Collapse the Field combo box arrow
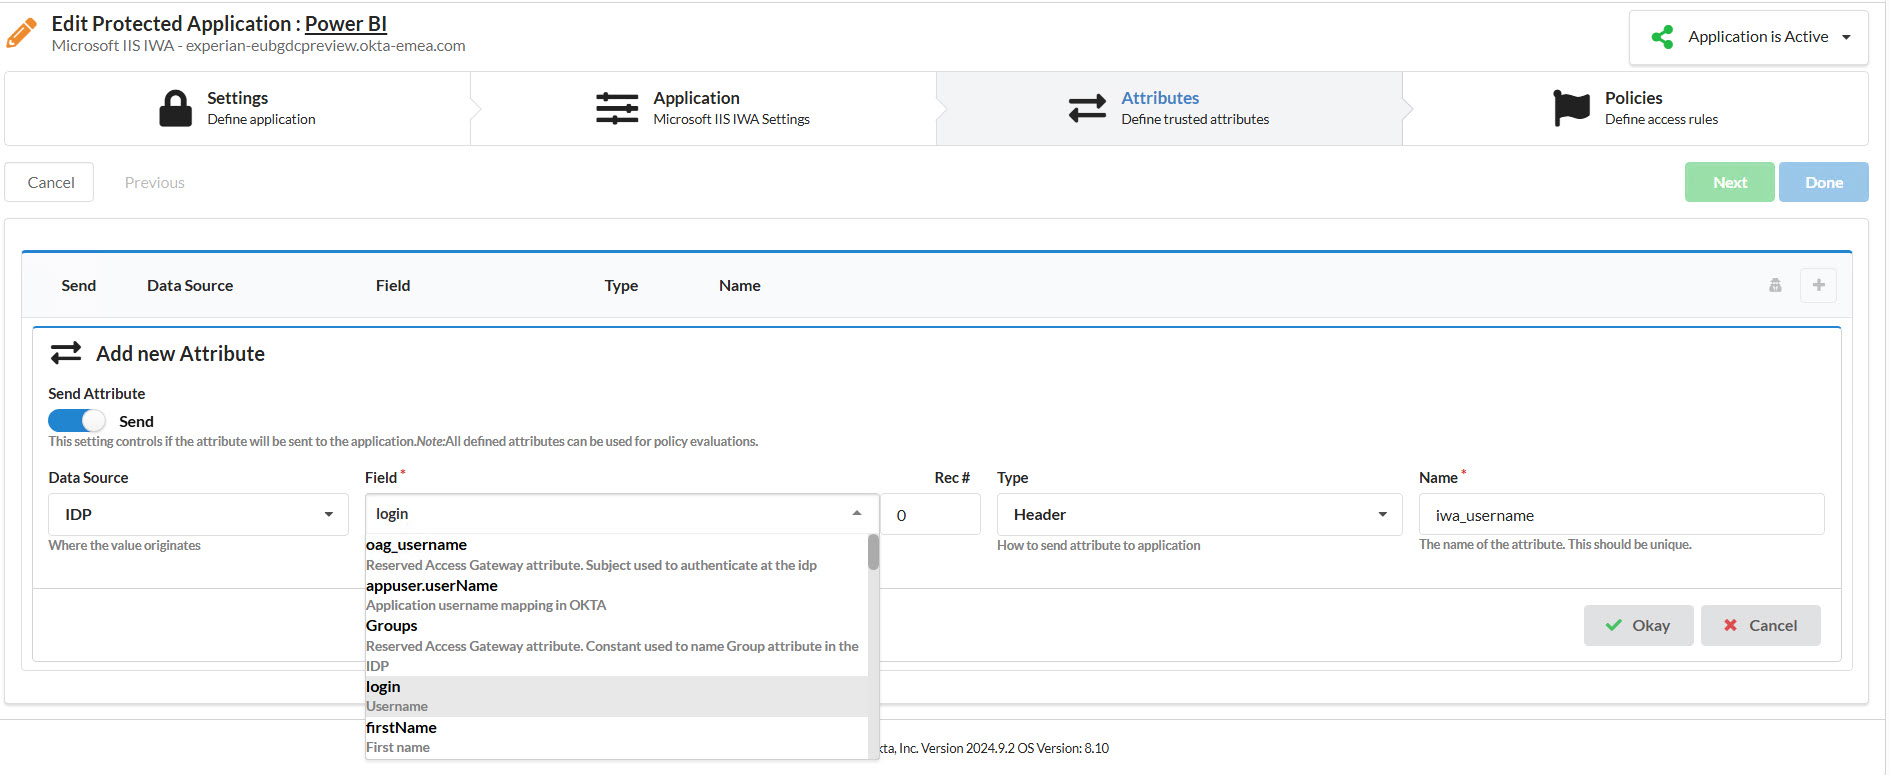Viewport: 1890px width, 775px height. (x=857, y=513)
